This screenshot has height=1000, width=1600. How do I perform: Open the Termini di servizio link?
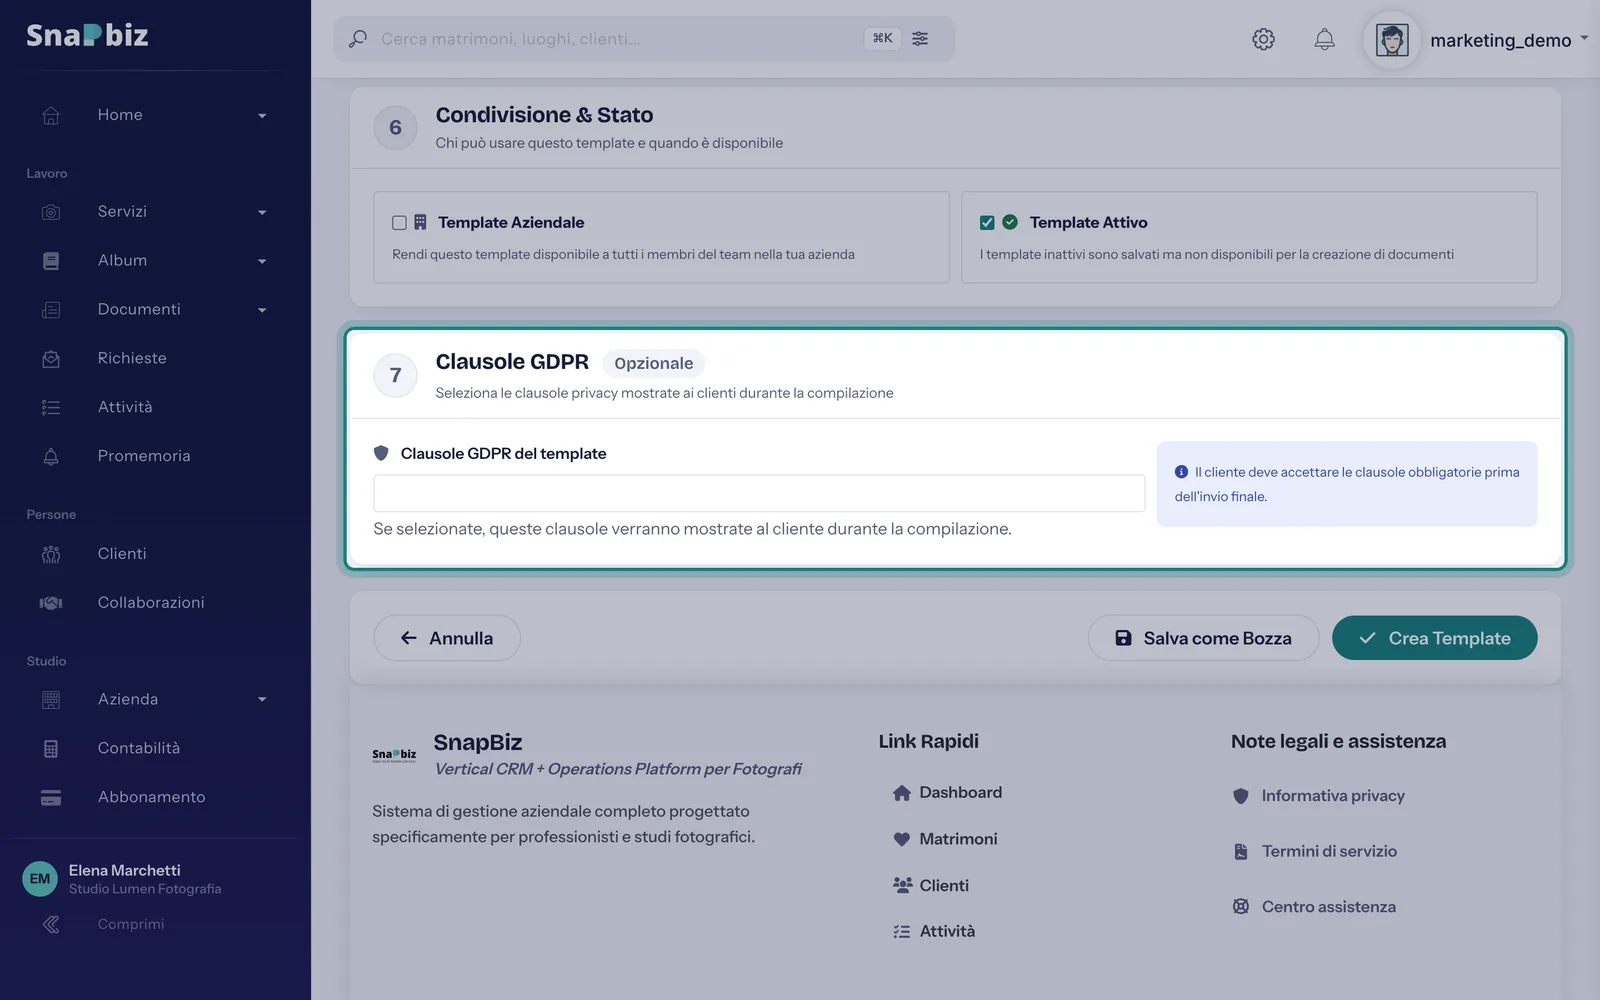coord(1329,851)
